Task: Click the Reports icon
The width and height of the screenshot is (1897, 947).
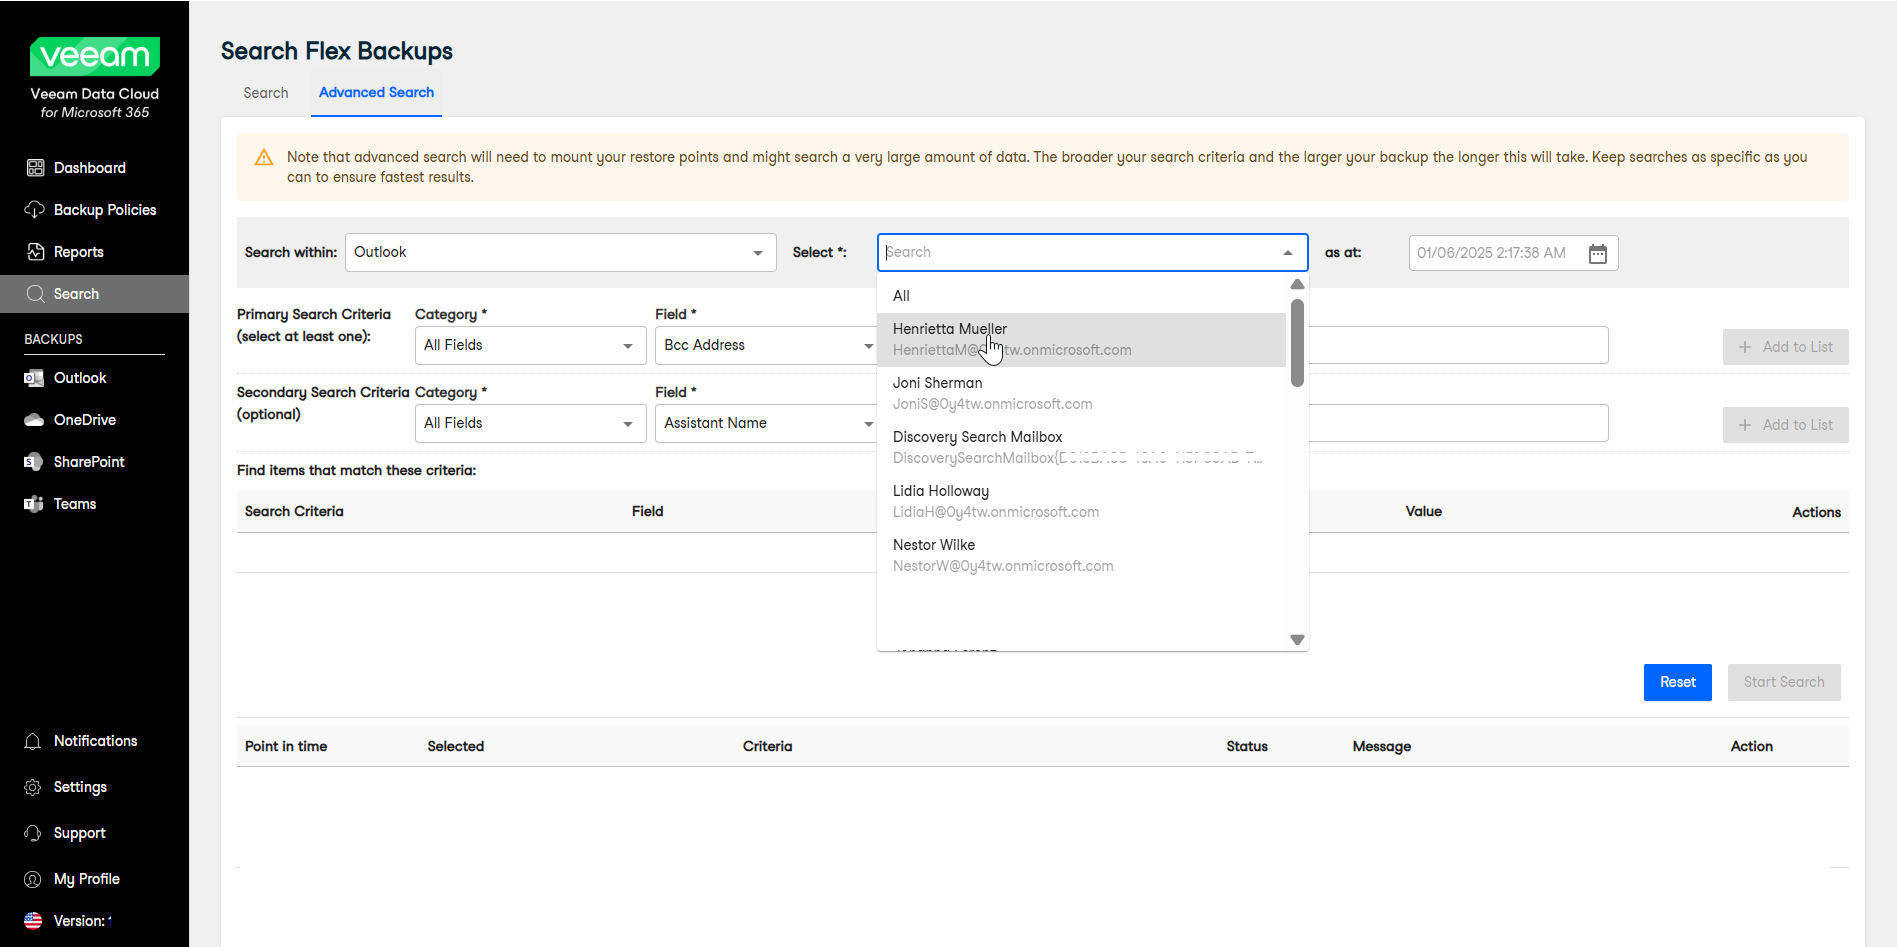Action: (35, 252)
